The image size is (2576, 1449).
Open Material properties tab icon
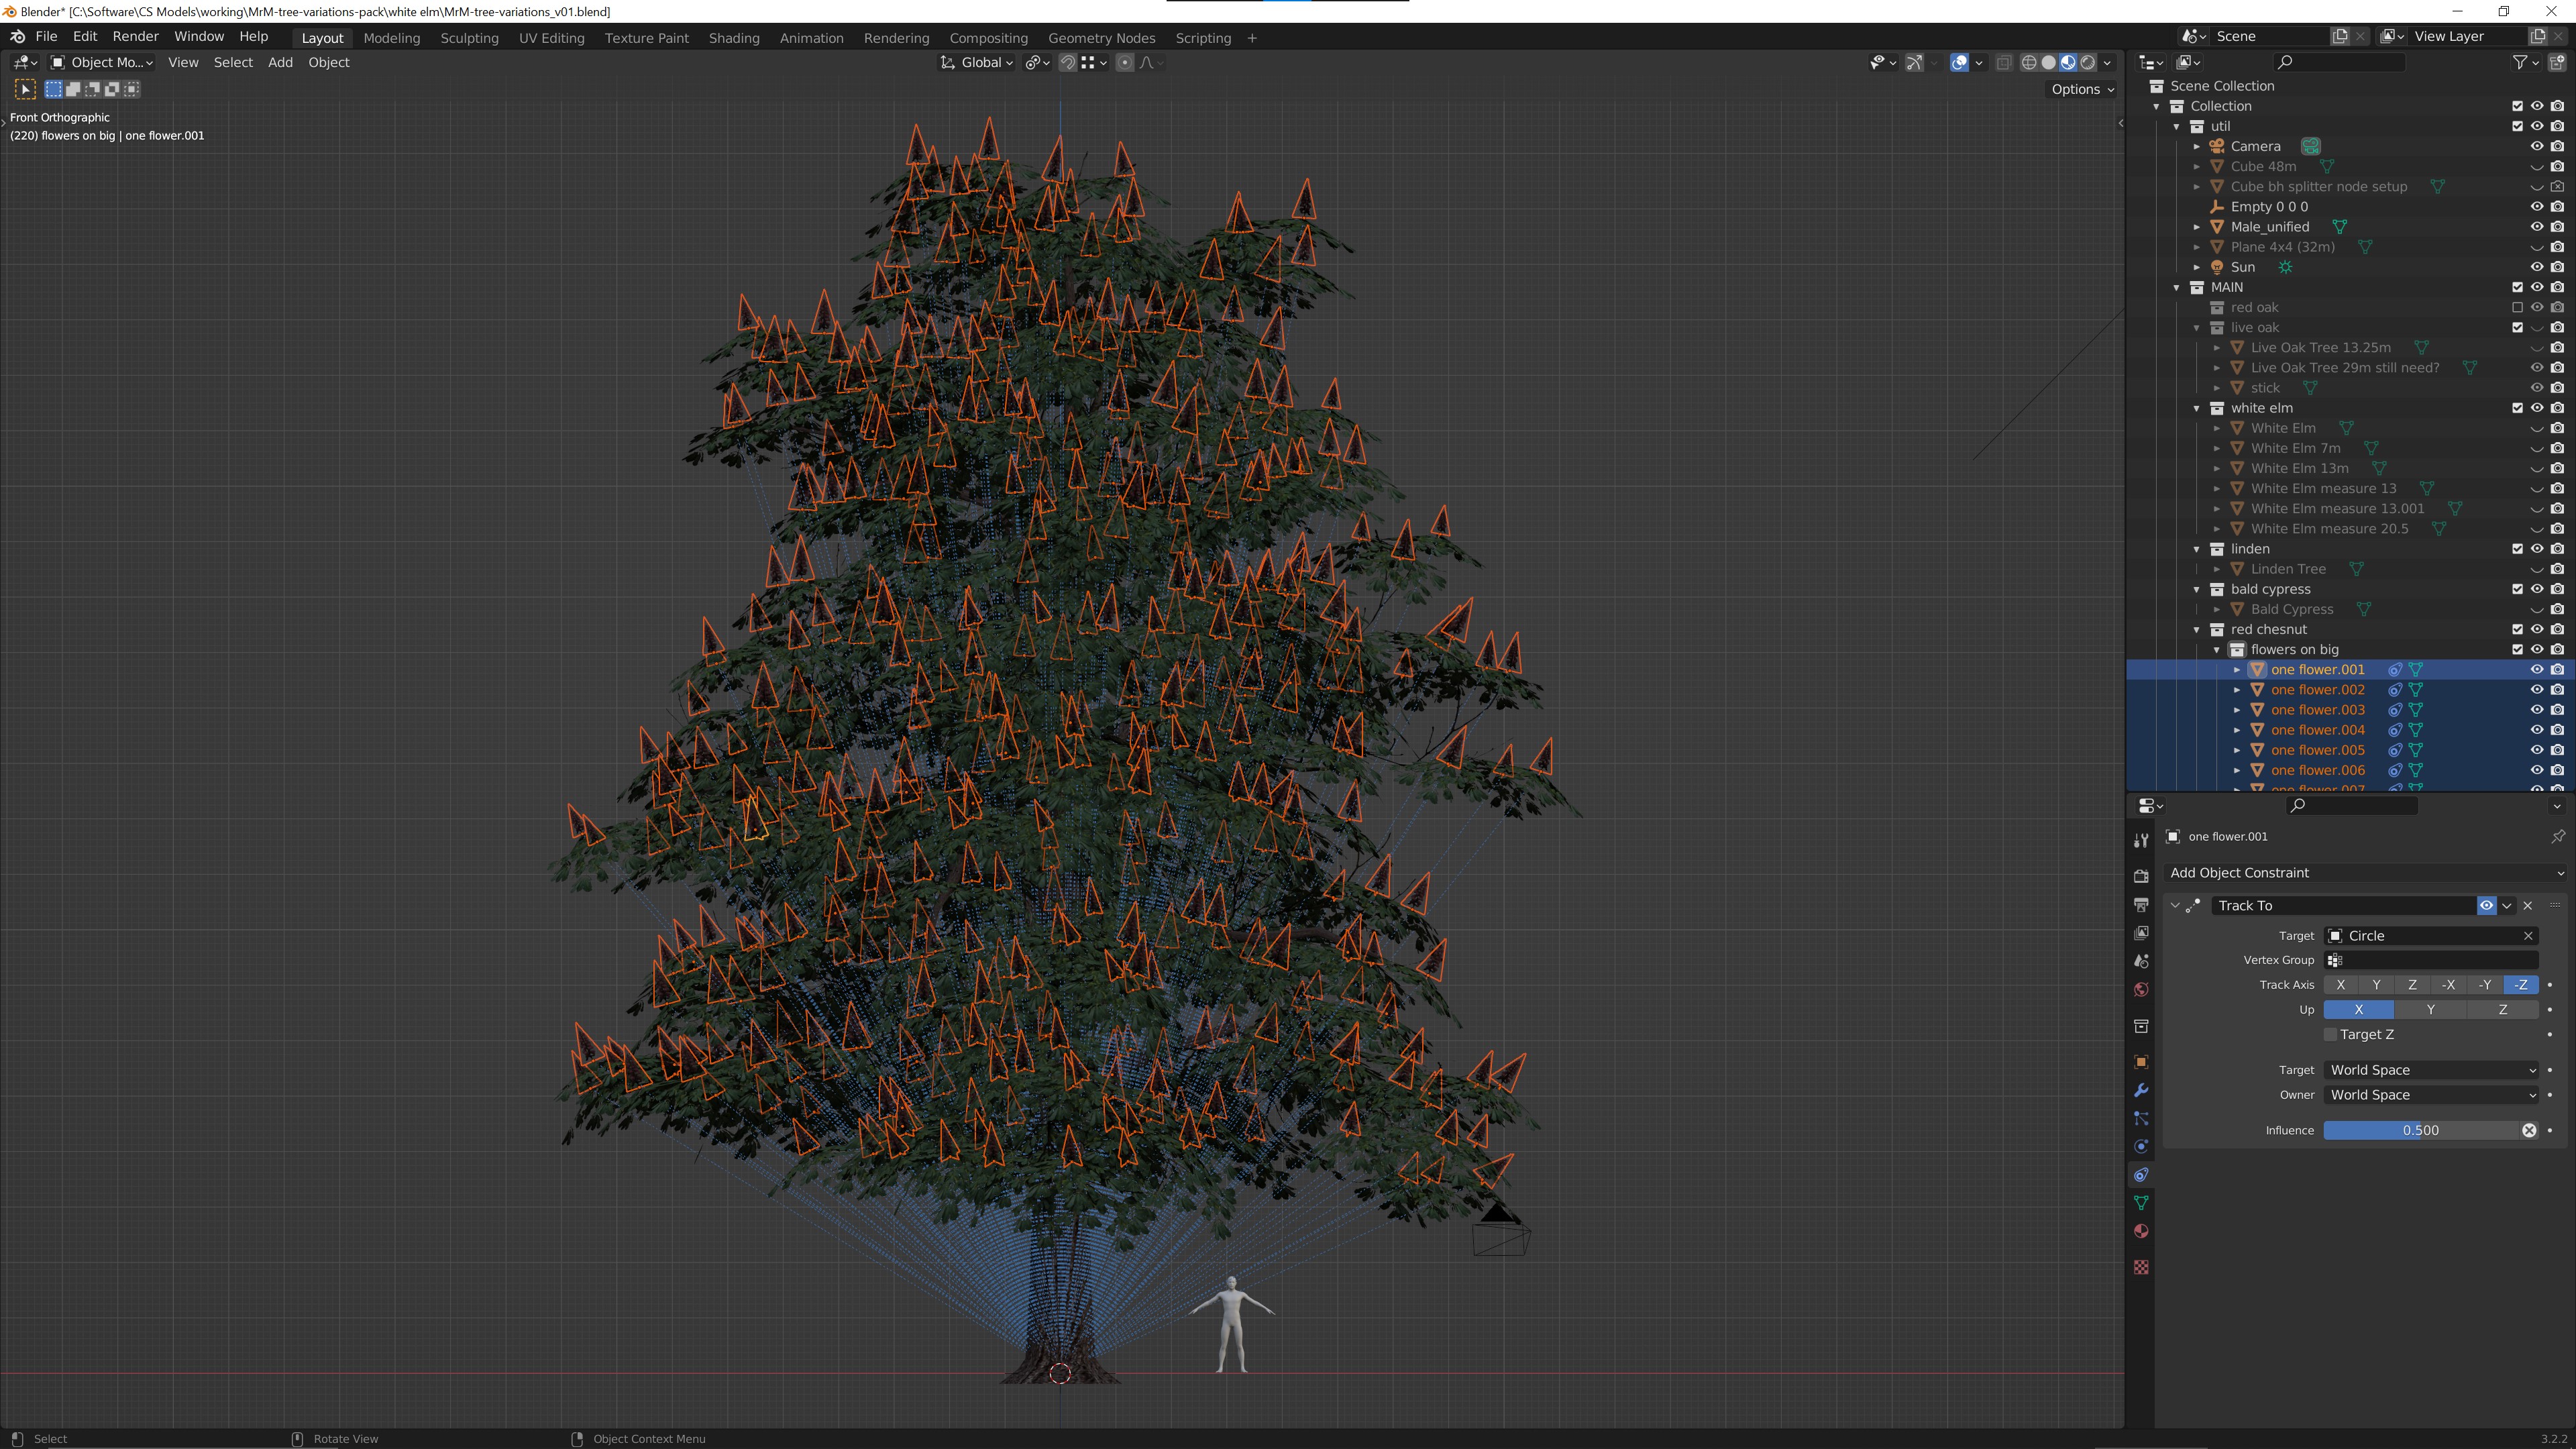pyautogui.click(x=2141, y=1231)
